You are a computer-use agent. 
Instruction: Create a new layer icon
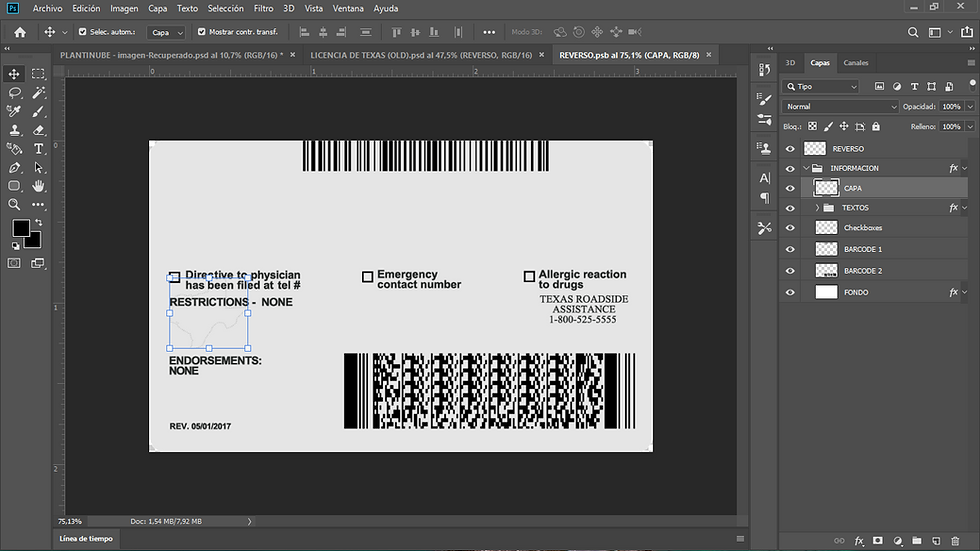click(936, 540)
